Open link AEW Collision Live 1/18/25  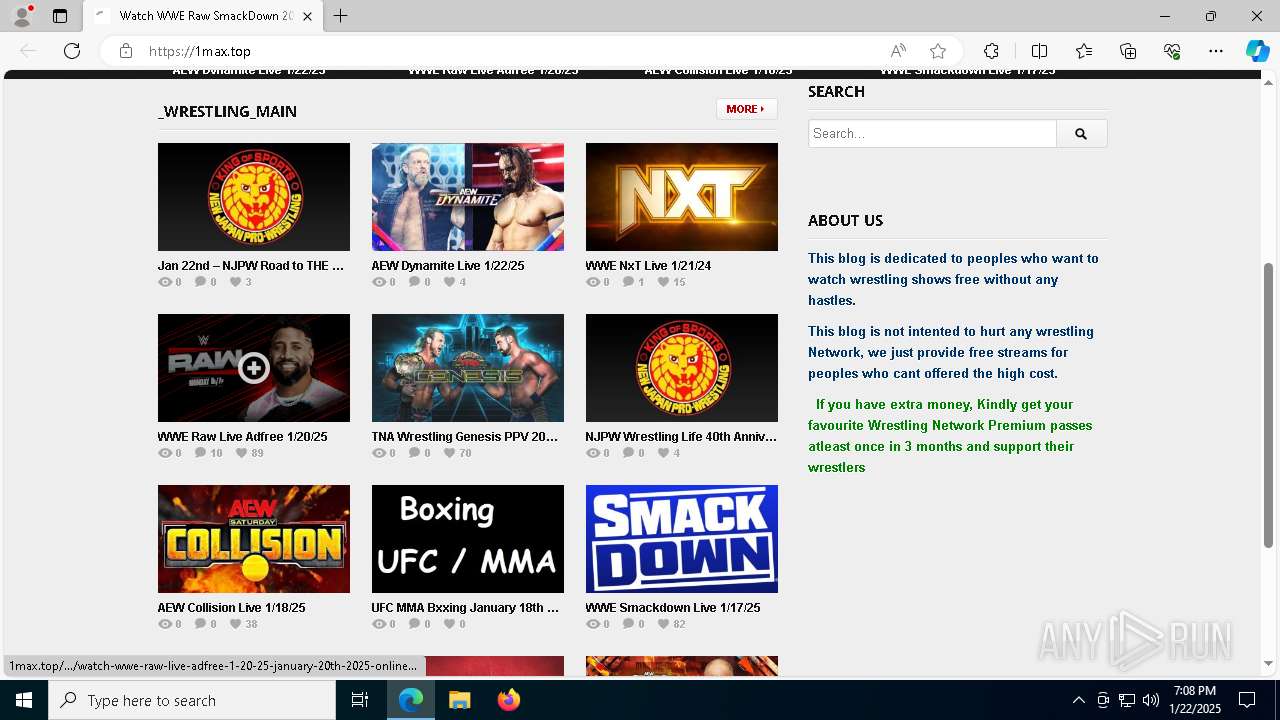[x=231, y=608]
